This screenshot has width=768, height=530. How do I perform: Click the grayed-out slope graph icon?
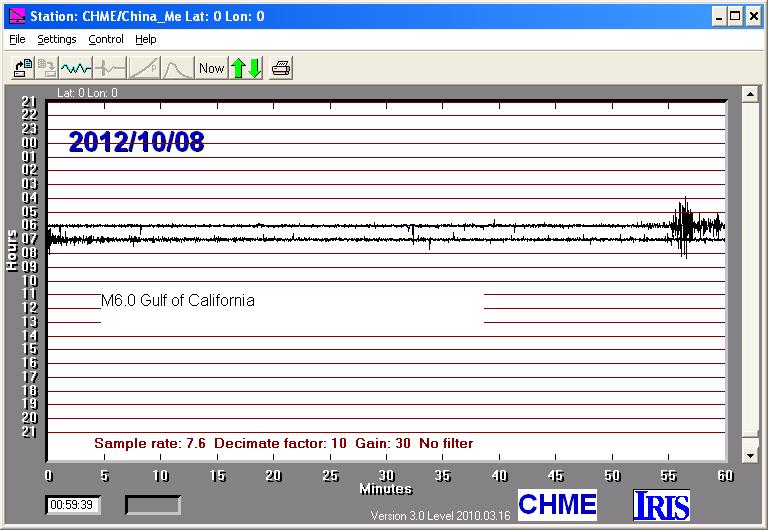(x=143, y=68)
